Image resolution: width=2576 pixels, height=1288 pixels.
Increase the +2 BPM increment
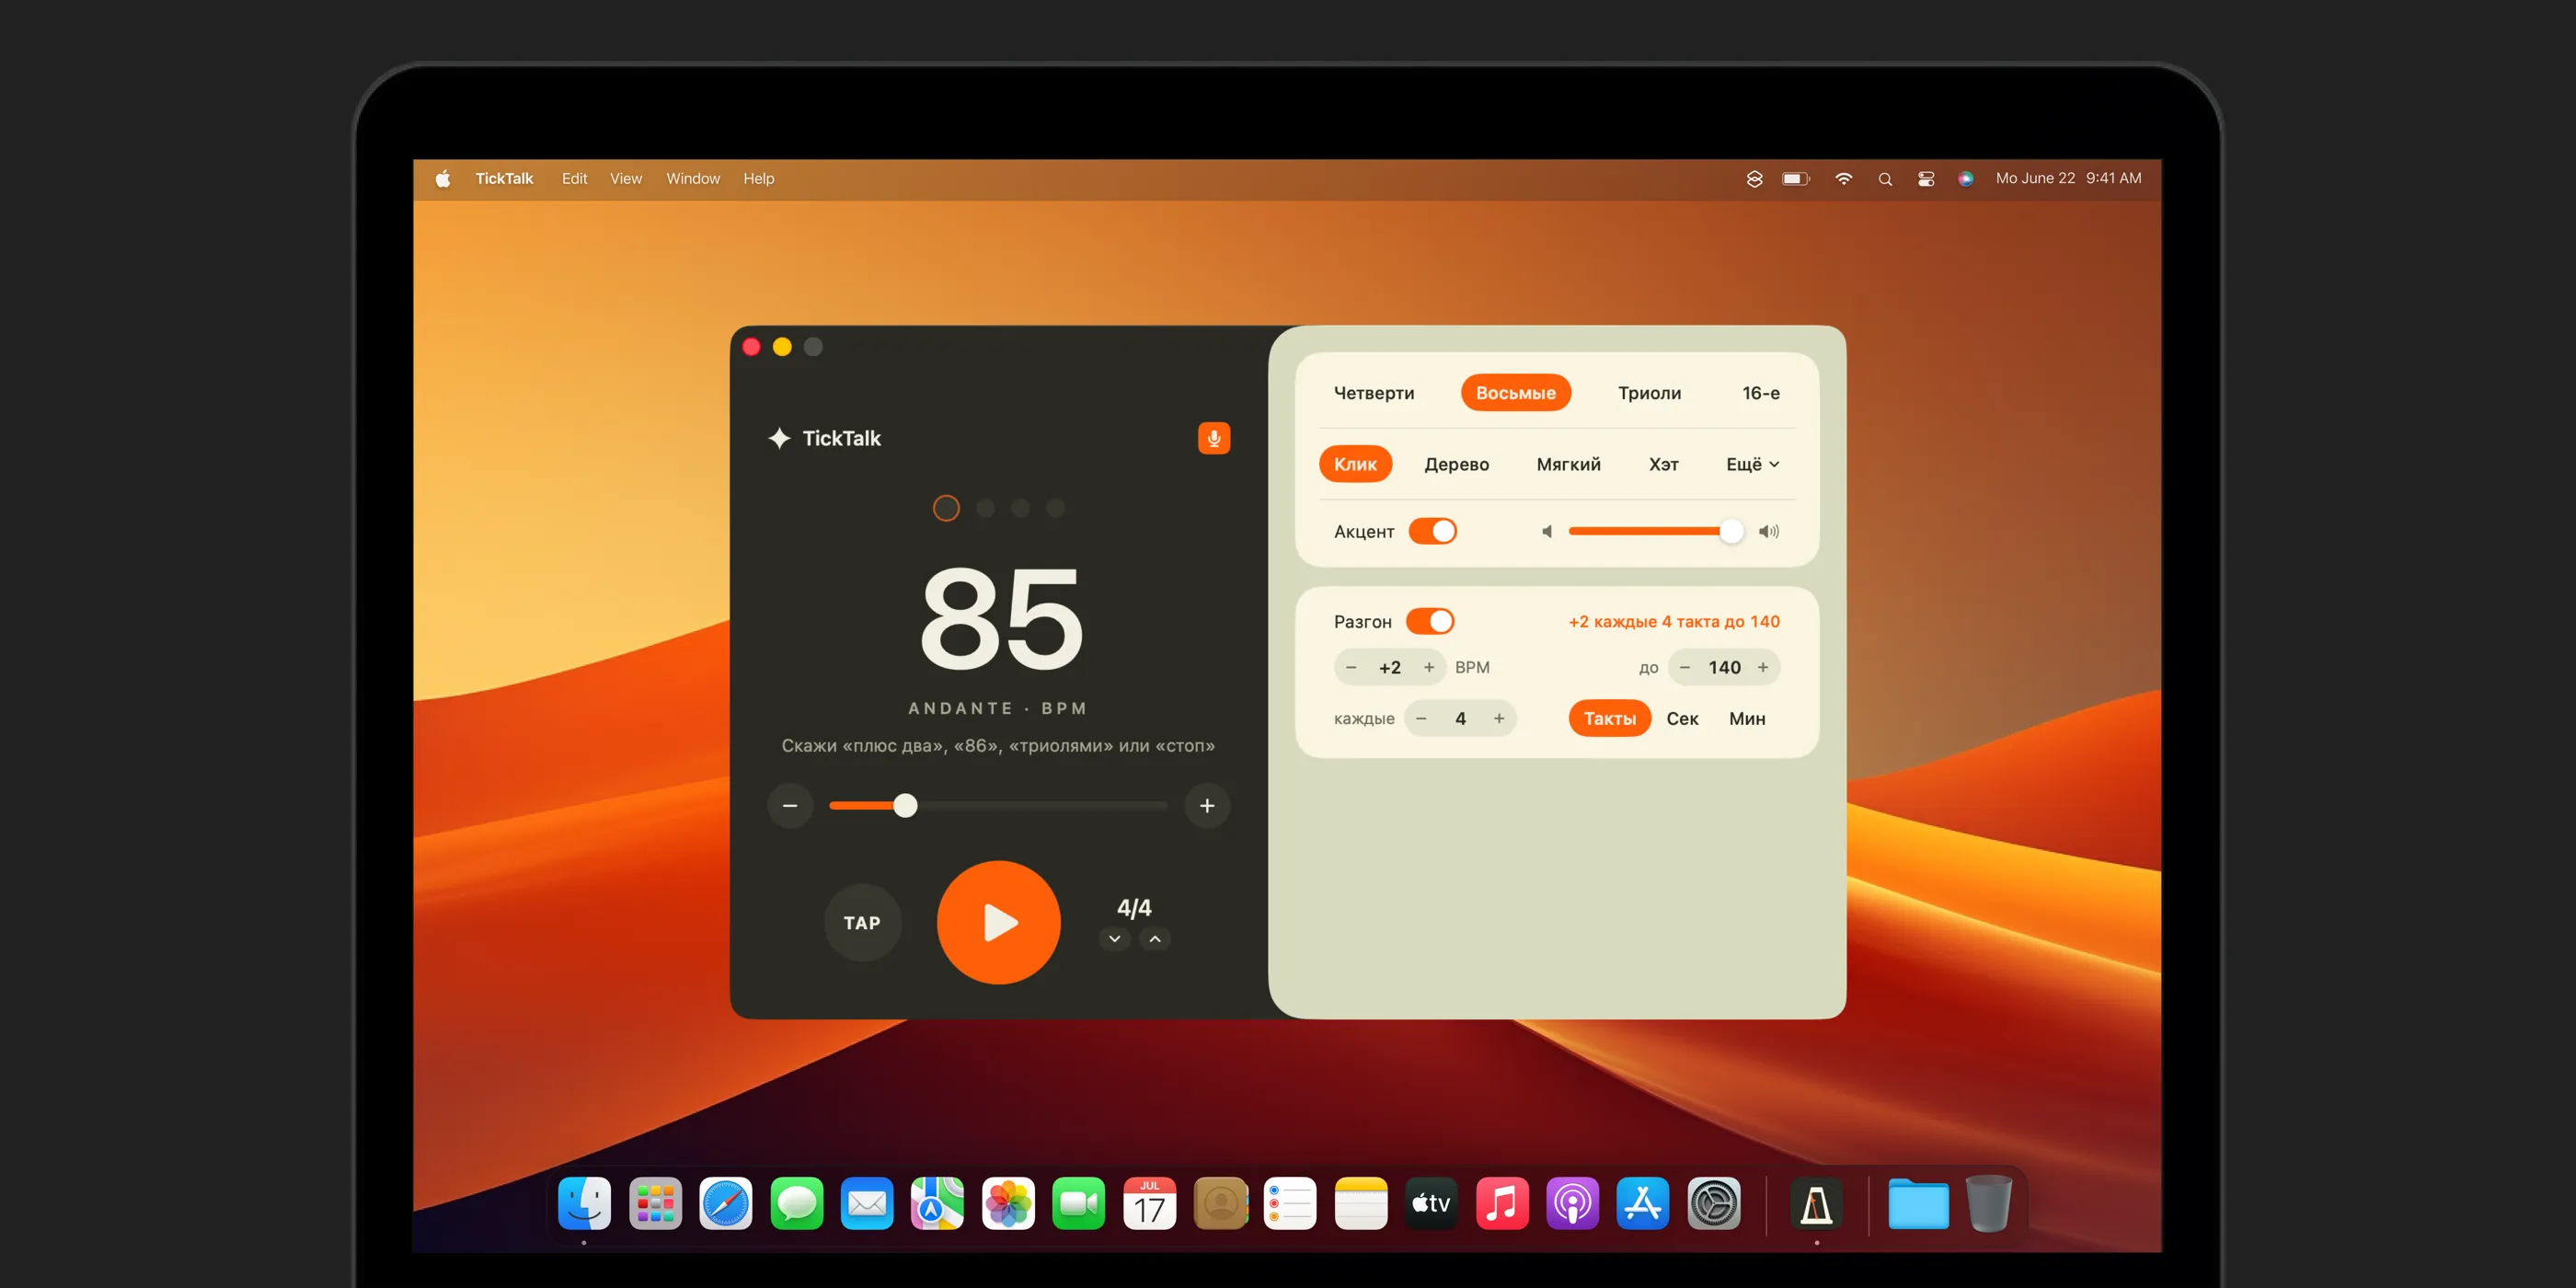[1429, 667]
